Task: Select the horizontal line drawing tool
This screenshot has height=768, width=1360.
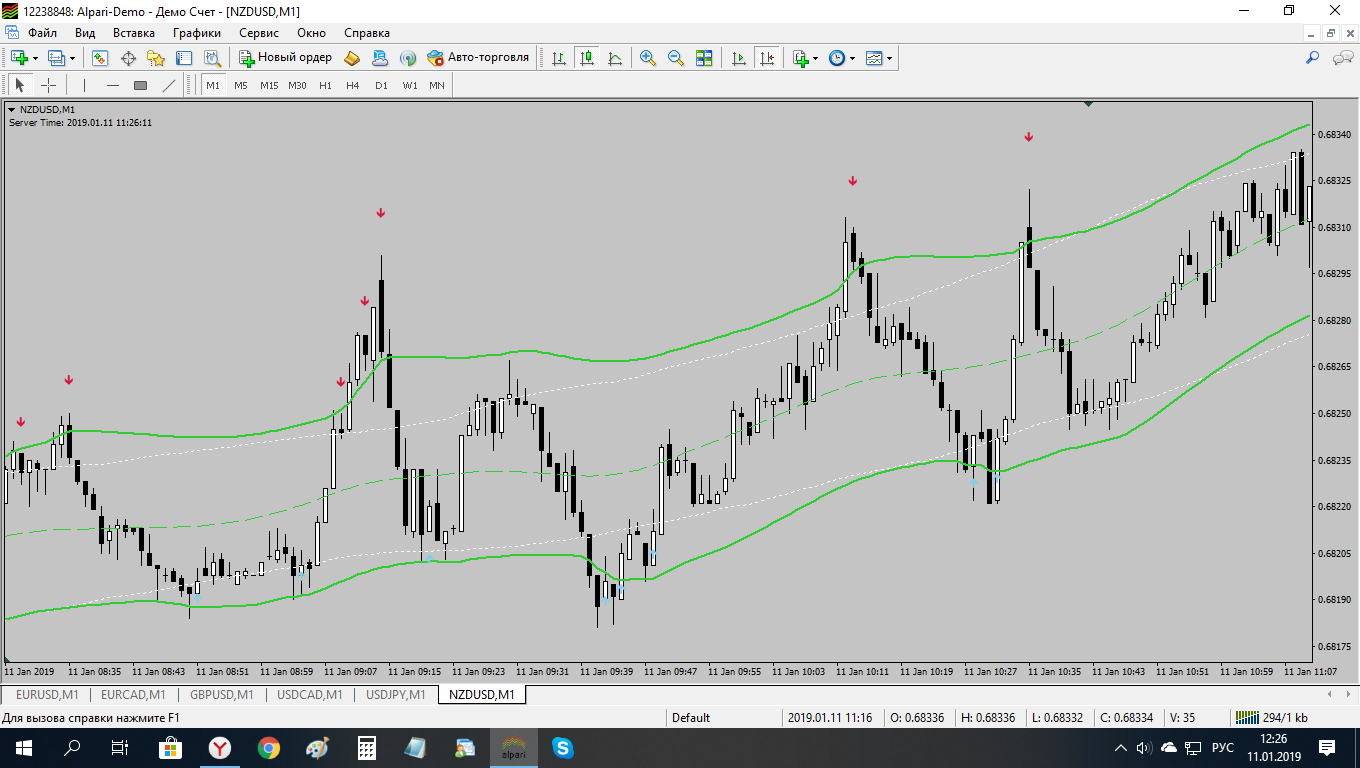Action: tap(113, 85)
